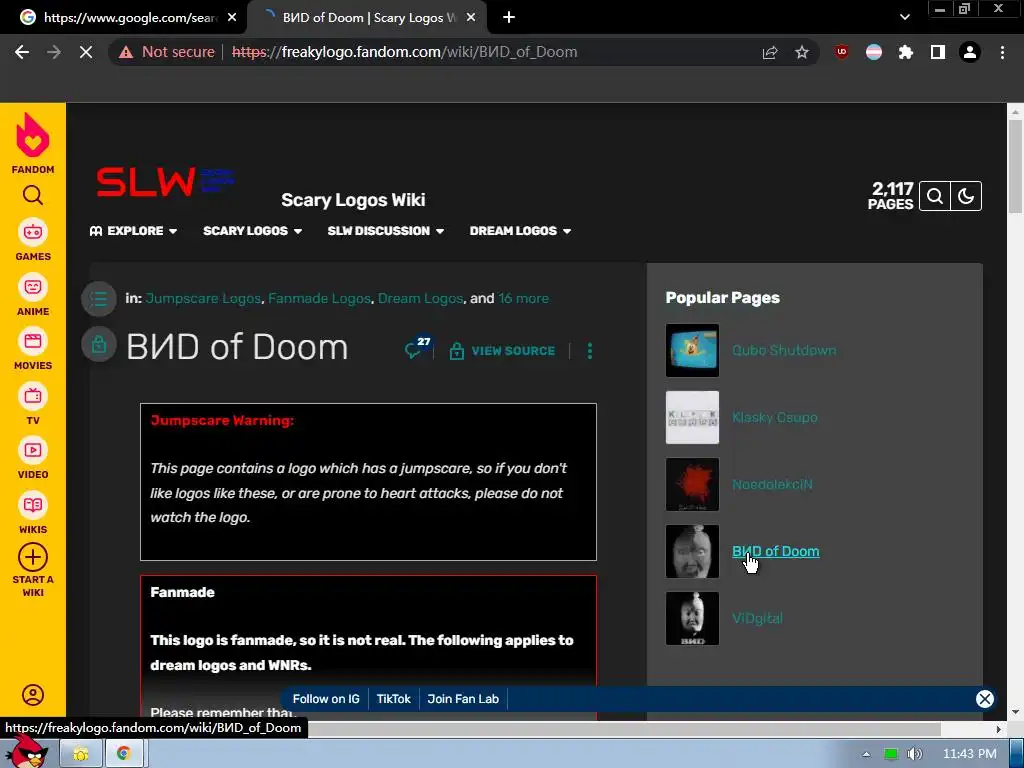Open the Angry Birds start button
Viewport: 1024px width, 768px height.
pyautogui.click(x=26, y=752)
